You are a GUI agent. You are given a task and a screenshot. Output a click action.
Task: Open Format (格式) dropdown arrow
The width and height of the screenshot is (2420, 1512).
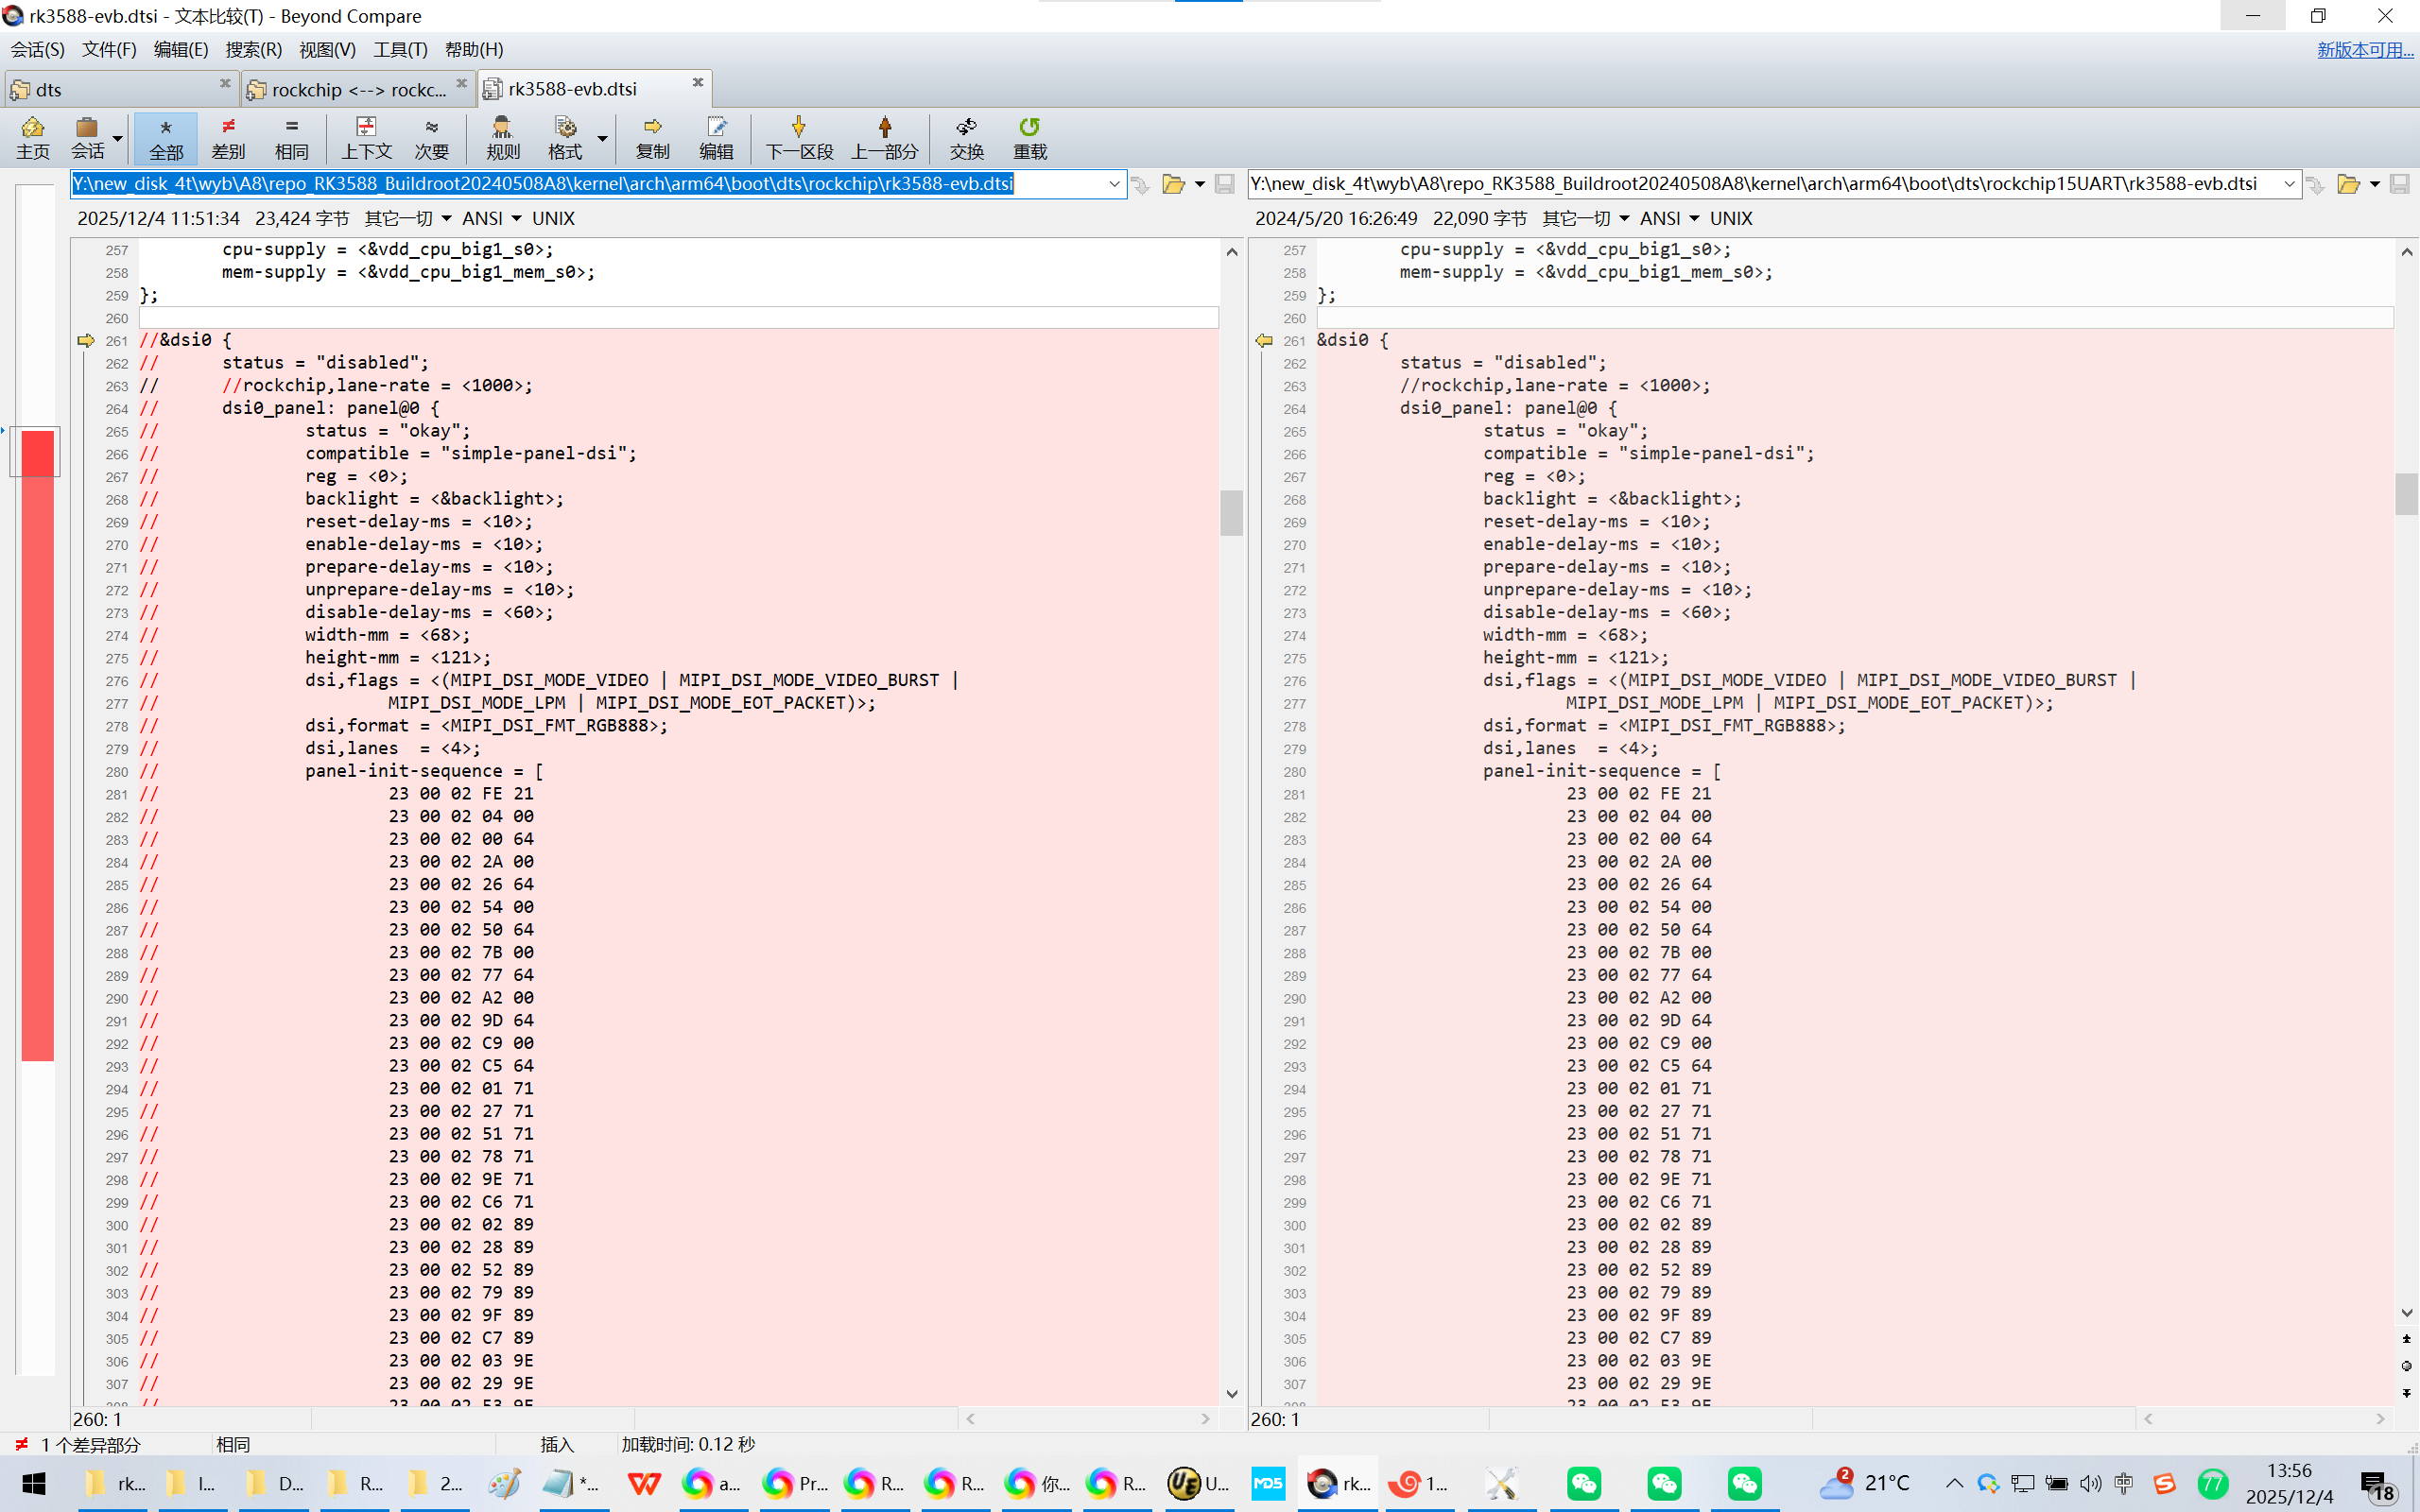pos(602,138)
